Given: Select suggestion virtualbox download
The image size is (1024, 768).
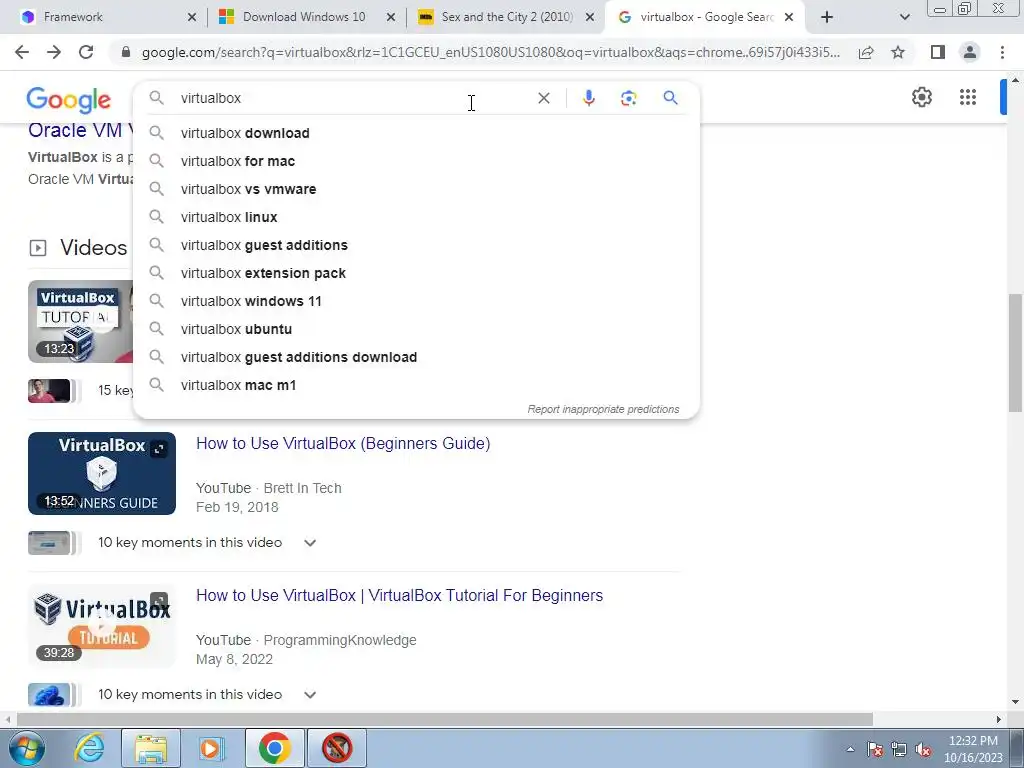Looking at the screenshot, I should 416,133.
